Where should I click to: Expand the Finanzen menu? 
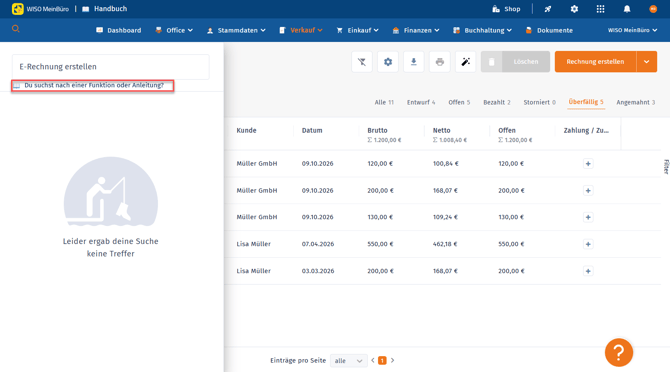[x=416, y=30]
